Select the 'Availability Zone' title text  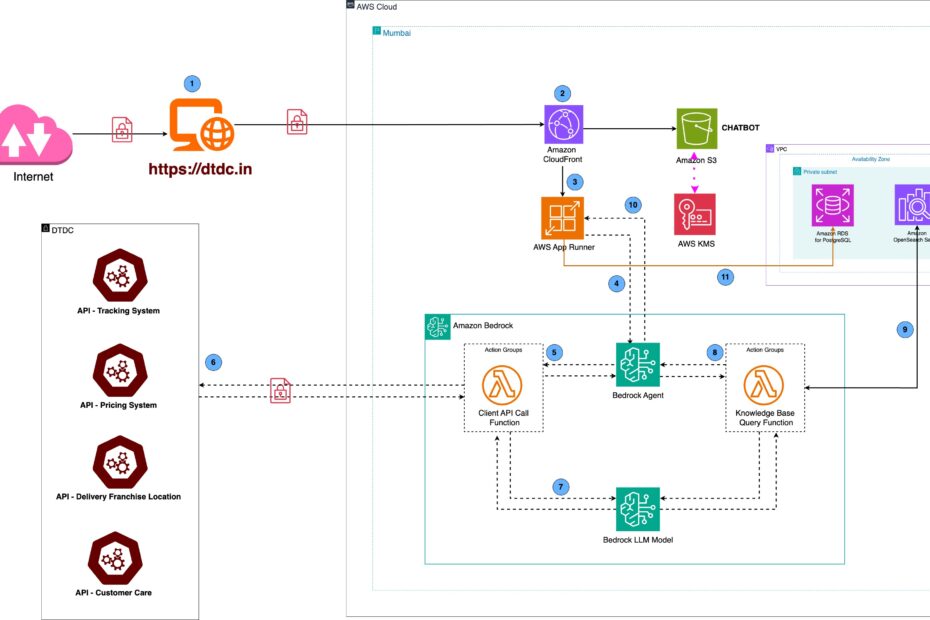click(x=871, y=160)
